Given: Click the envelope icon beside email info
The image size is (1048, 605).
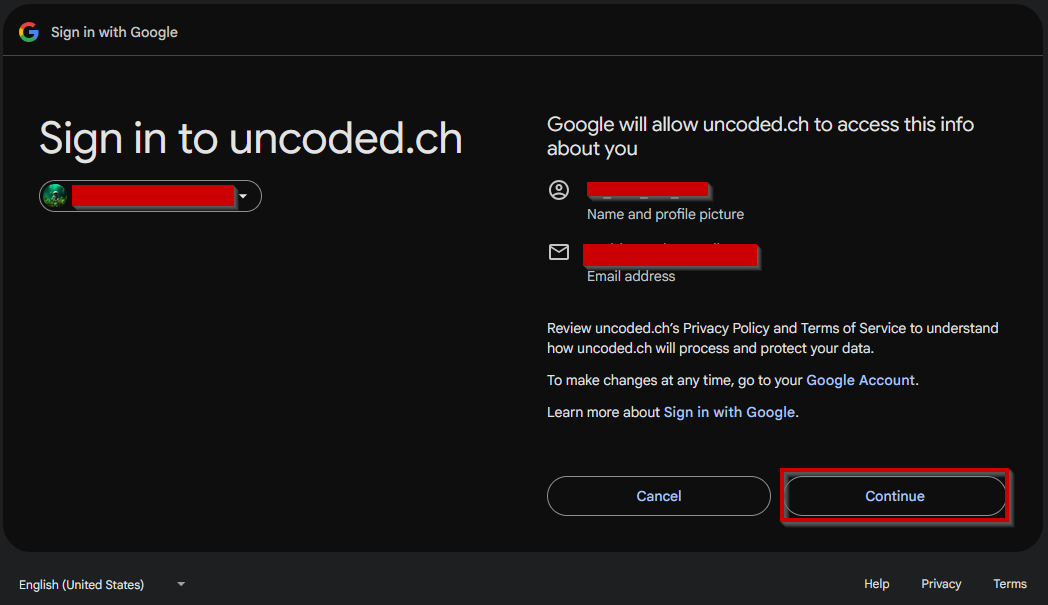Looking at the screenshot, I should (559, 252).
